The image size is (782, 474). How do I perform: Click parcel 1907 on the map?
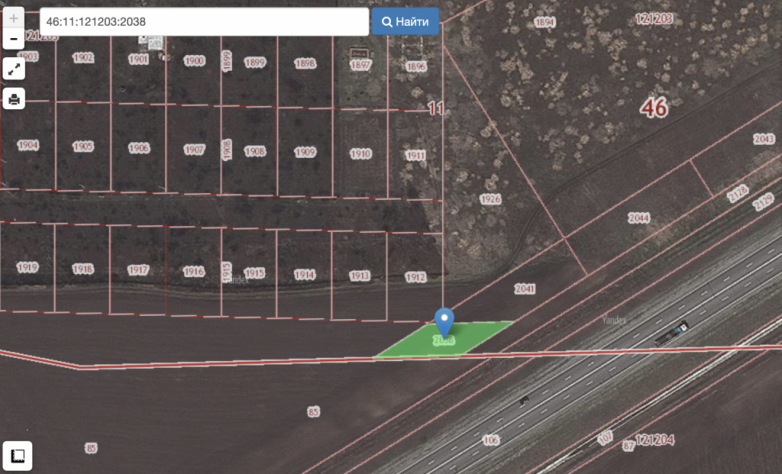click(194, 149)
